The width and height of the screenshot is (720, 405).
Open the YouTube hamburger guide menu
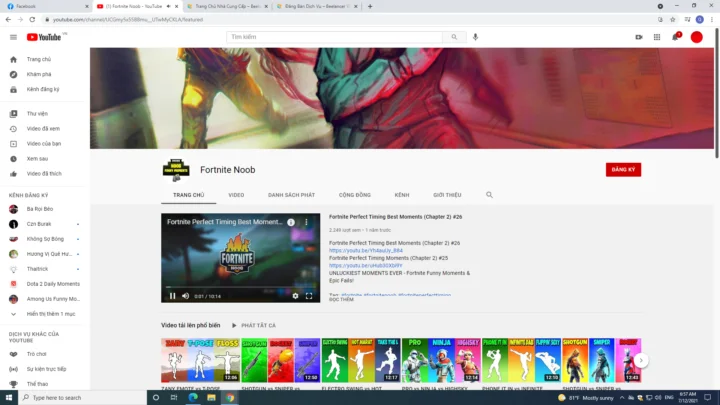click(13, 37)
